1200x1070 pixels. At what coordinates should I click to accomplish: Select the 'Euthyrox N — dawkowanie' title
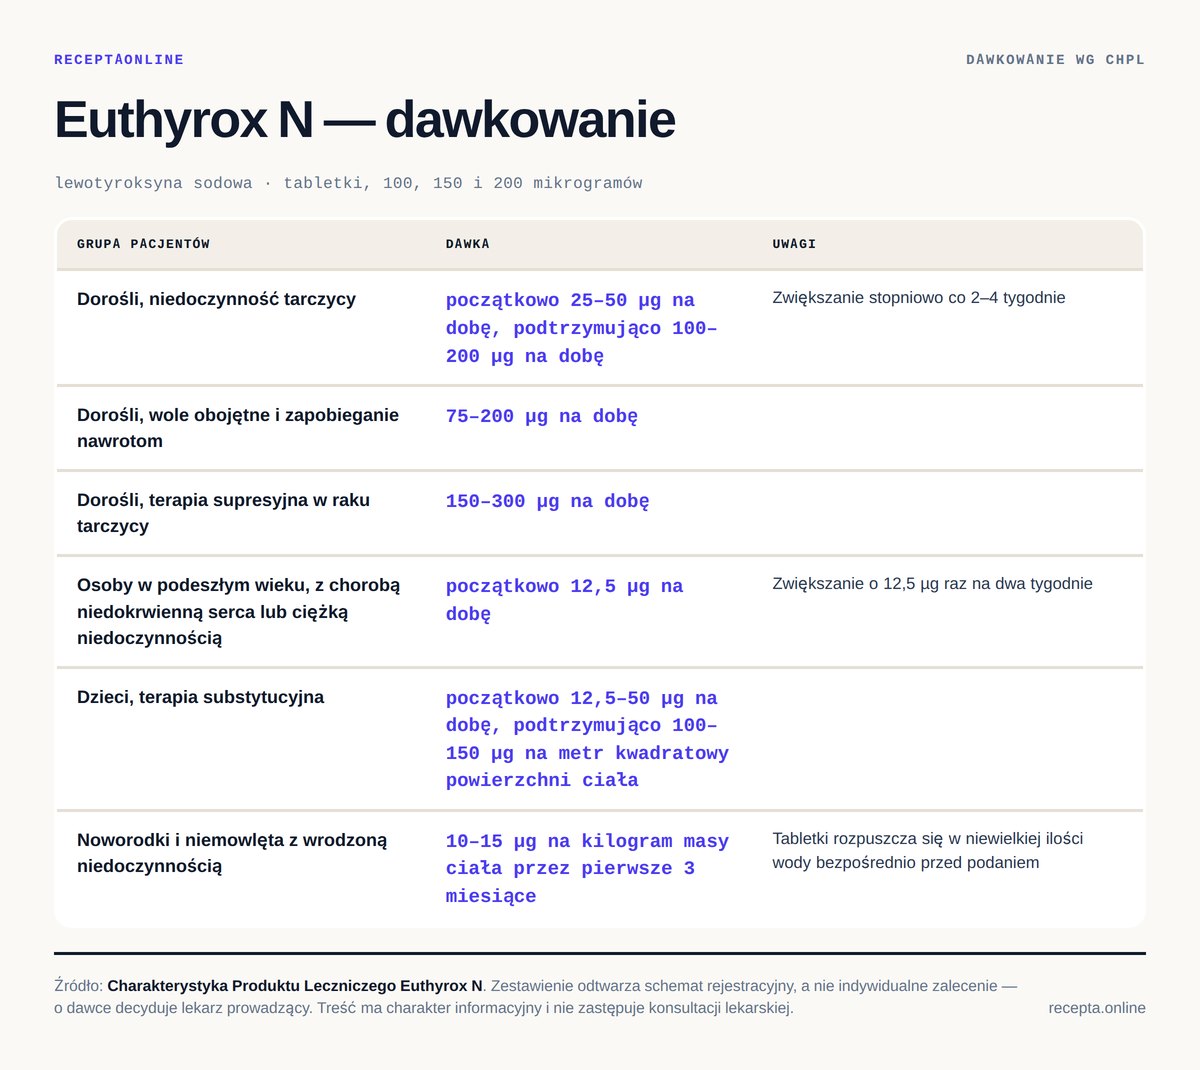point(365,120)
